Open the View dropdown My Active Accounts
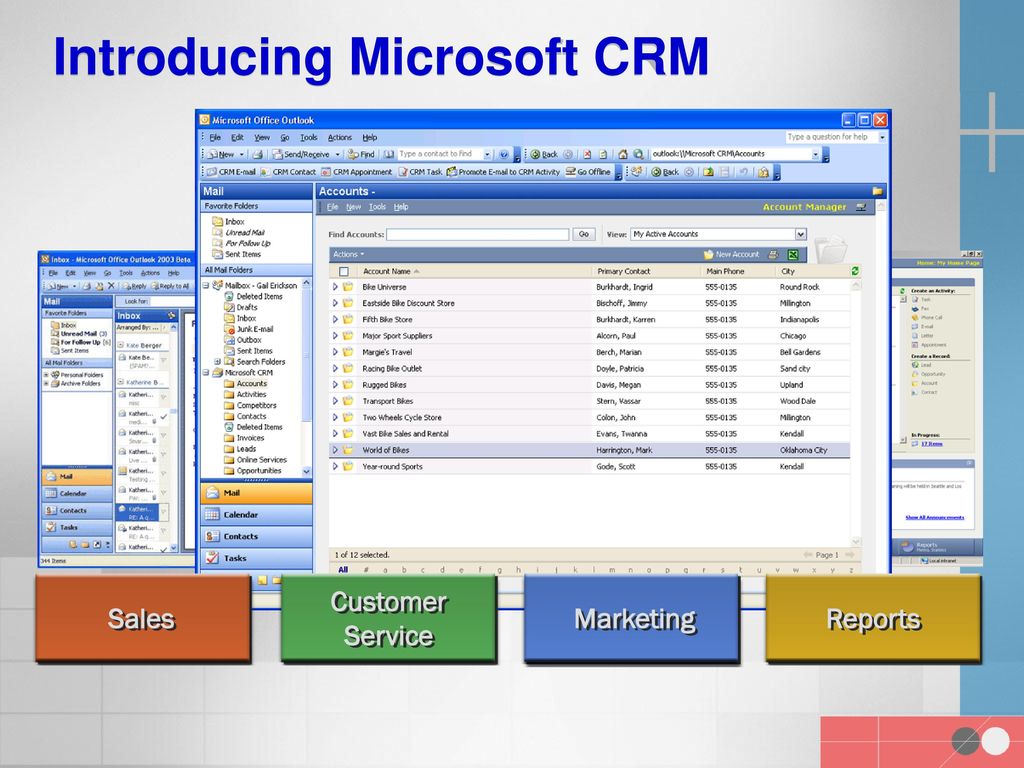The height and width of the screenshot is (768, 1024). [718, 234]
